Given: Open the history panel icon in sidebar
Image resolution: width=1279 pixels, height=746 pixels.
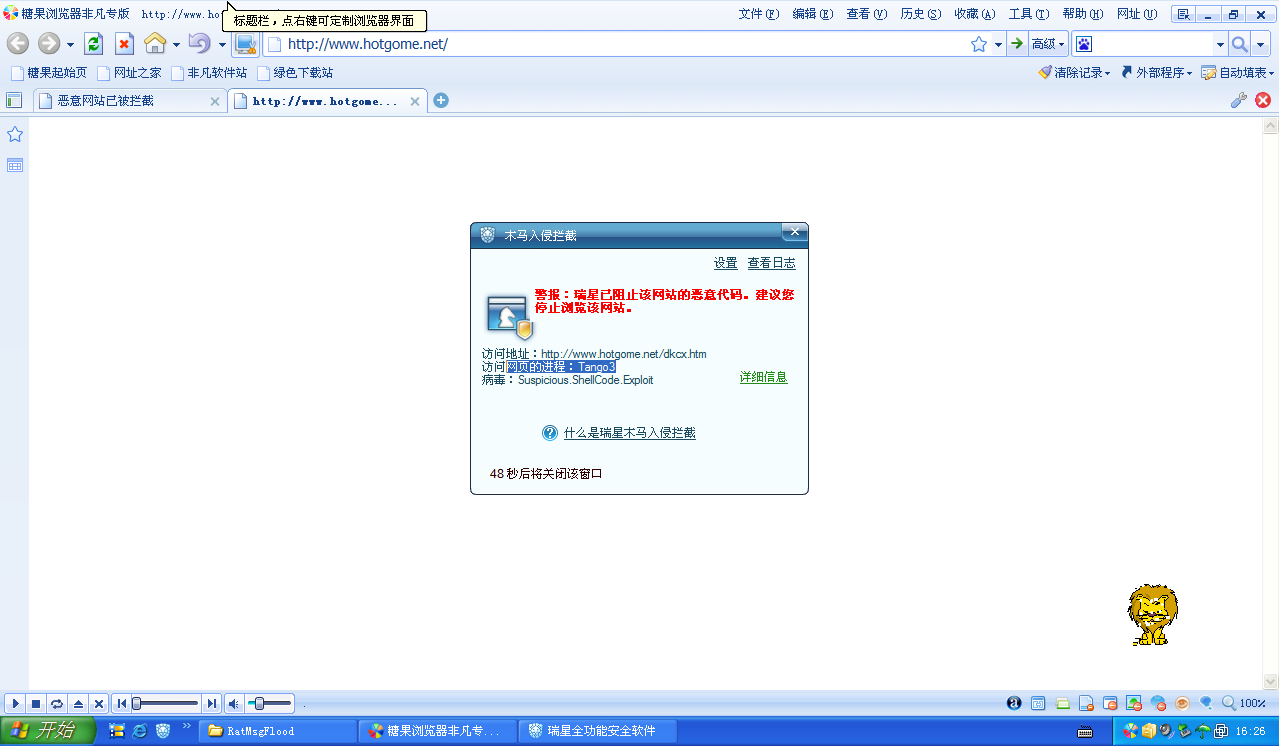Looking at the screenshot, I should (x=15, y=165).
